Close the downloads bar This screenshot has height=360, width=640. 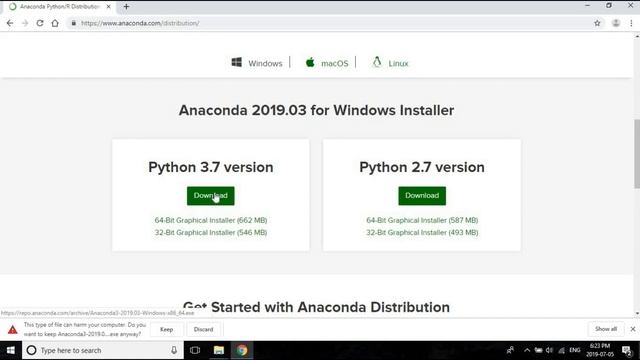tap(633, 329)
